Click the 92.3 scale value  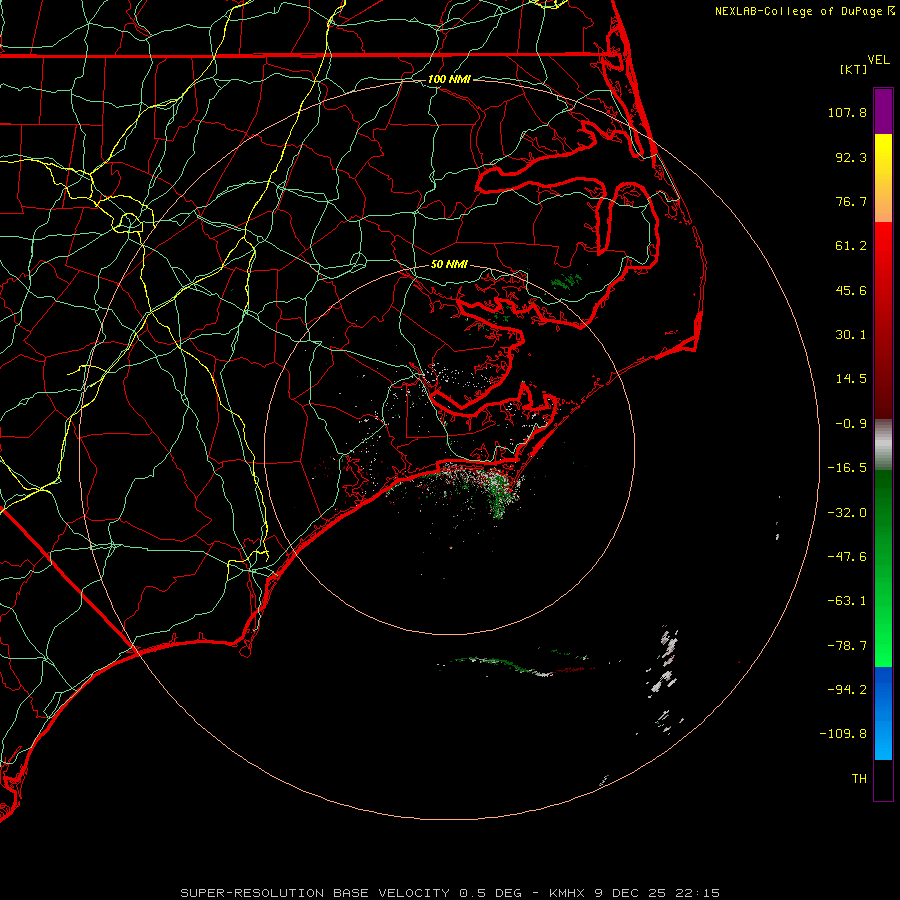point(851,157)
